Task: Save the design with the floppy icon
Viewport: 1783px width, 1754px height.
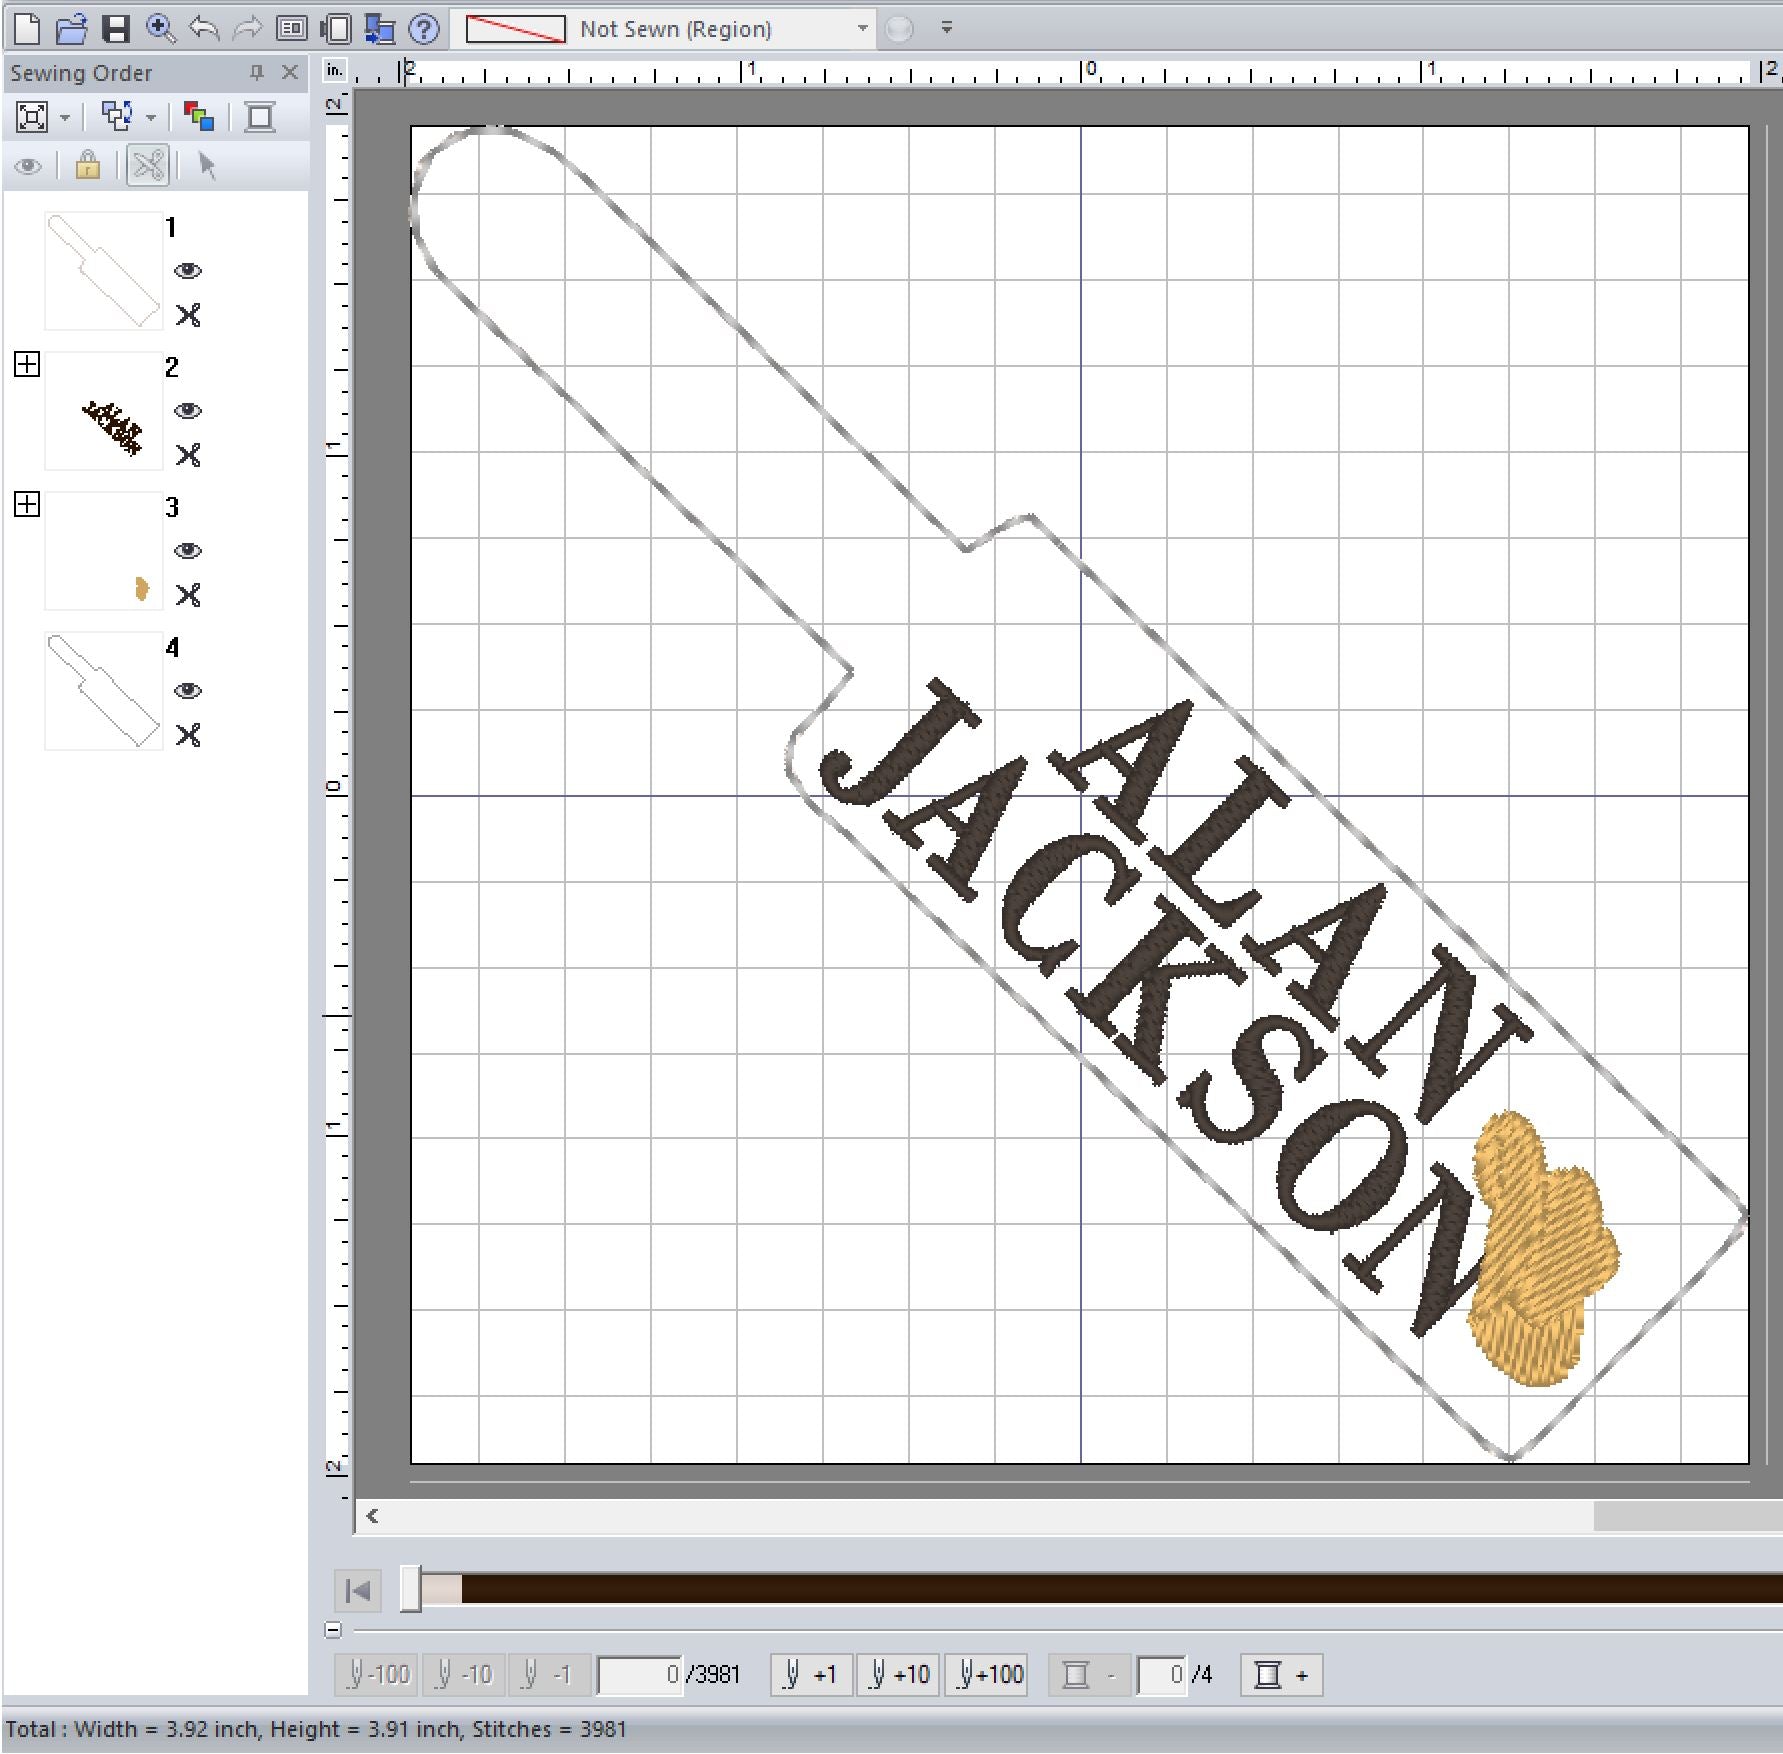Action: (x=116, y=28)
